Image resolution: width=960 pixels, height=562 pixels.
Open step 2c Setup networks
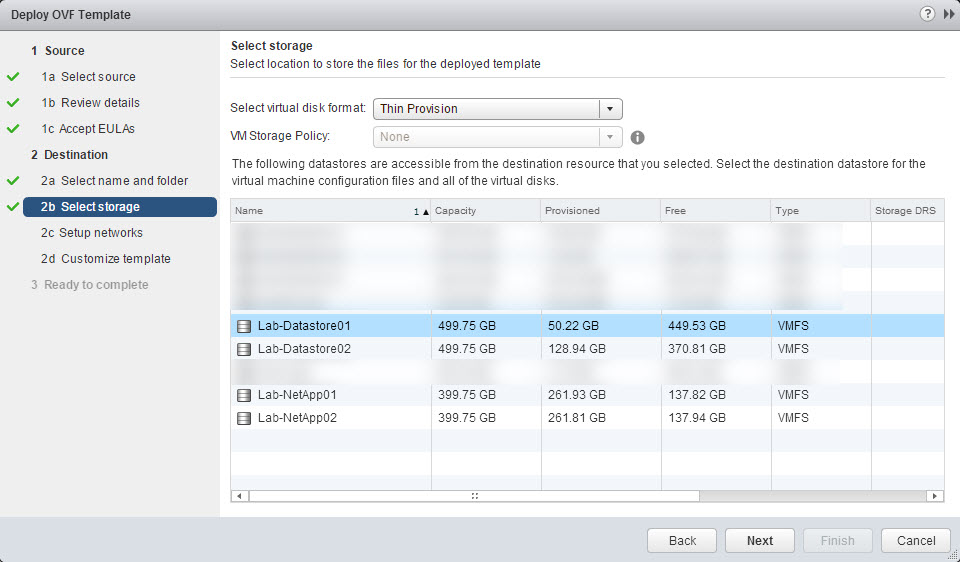pyautogui.click(x=101, y=233)
